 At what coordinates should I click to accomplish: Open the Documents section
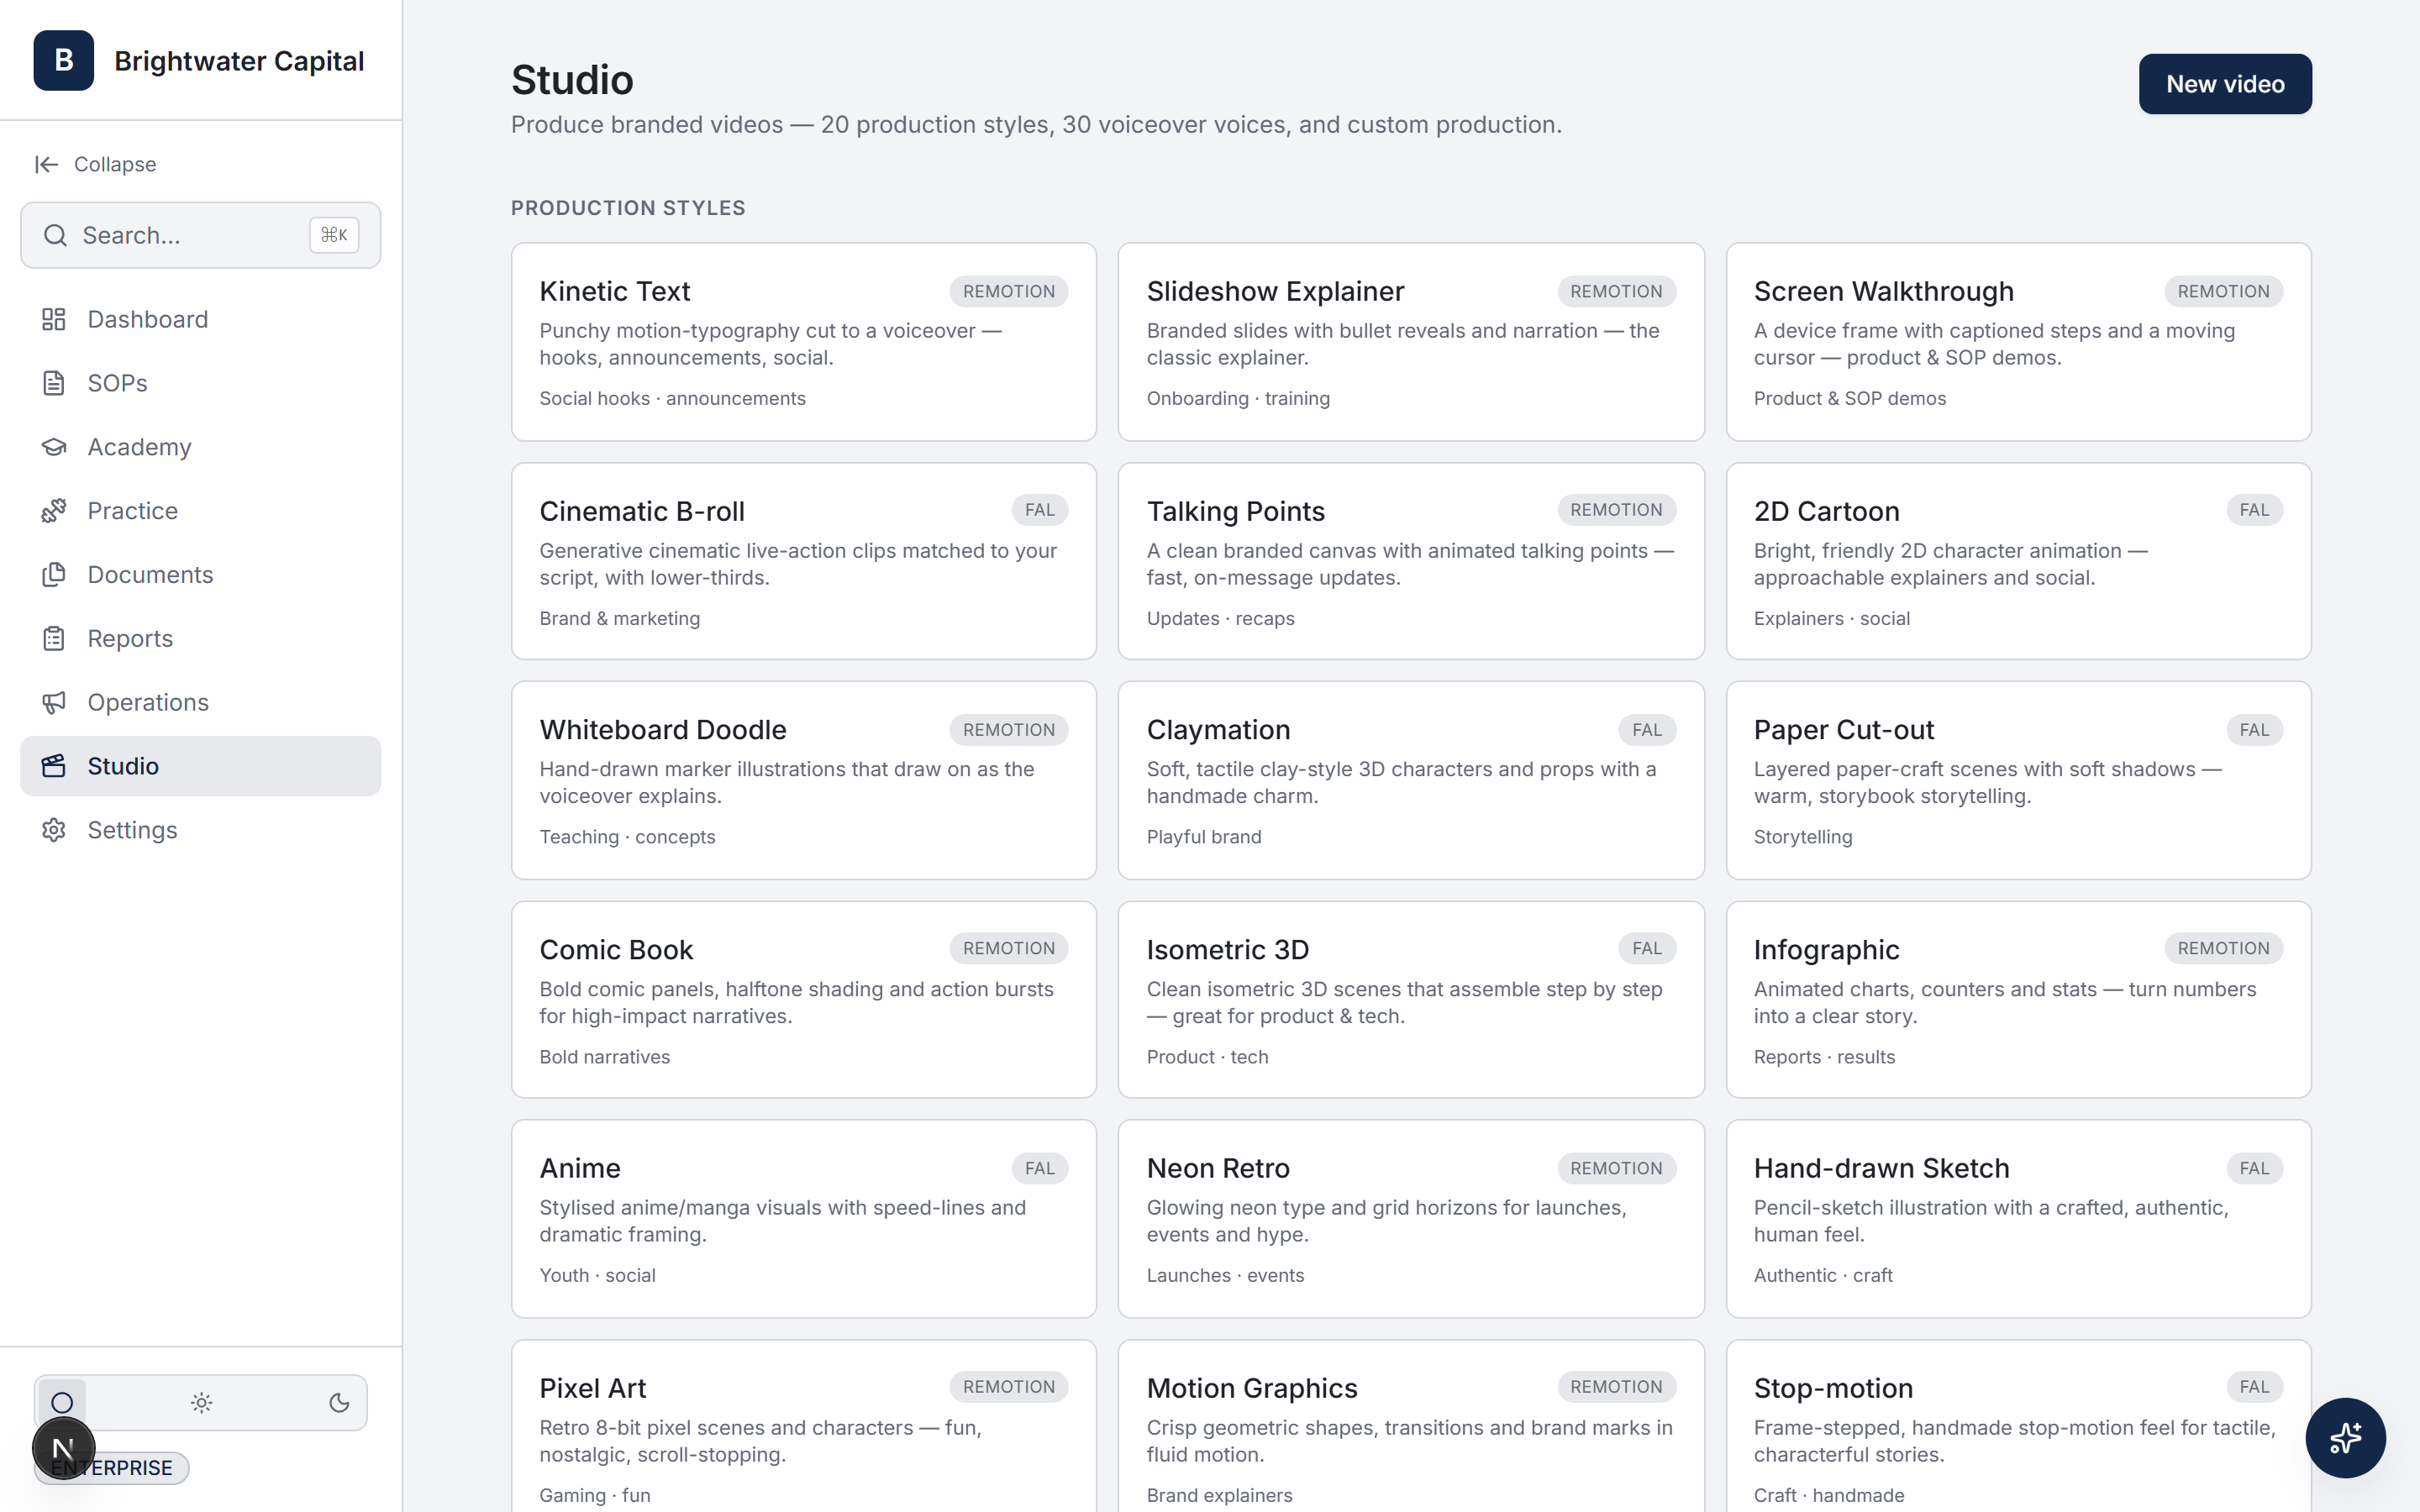200,575
